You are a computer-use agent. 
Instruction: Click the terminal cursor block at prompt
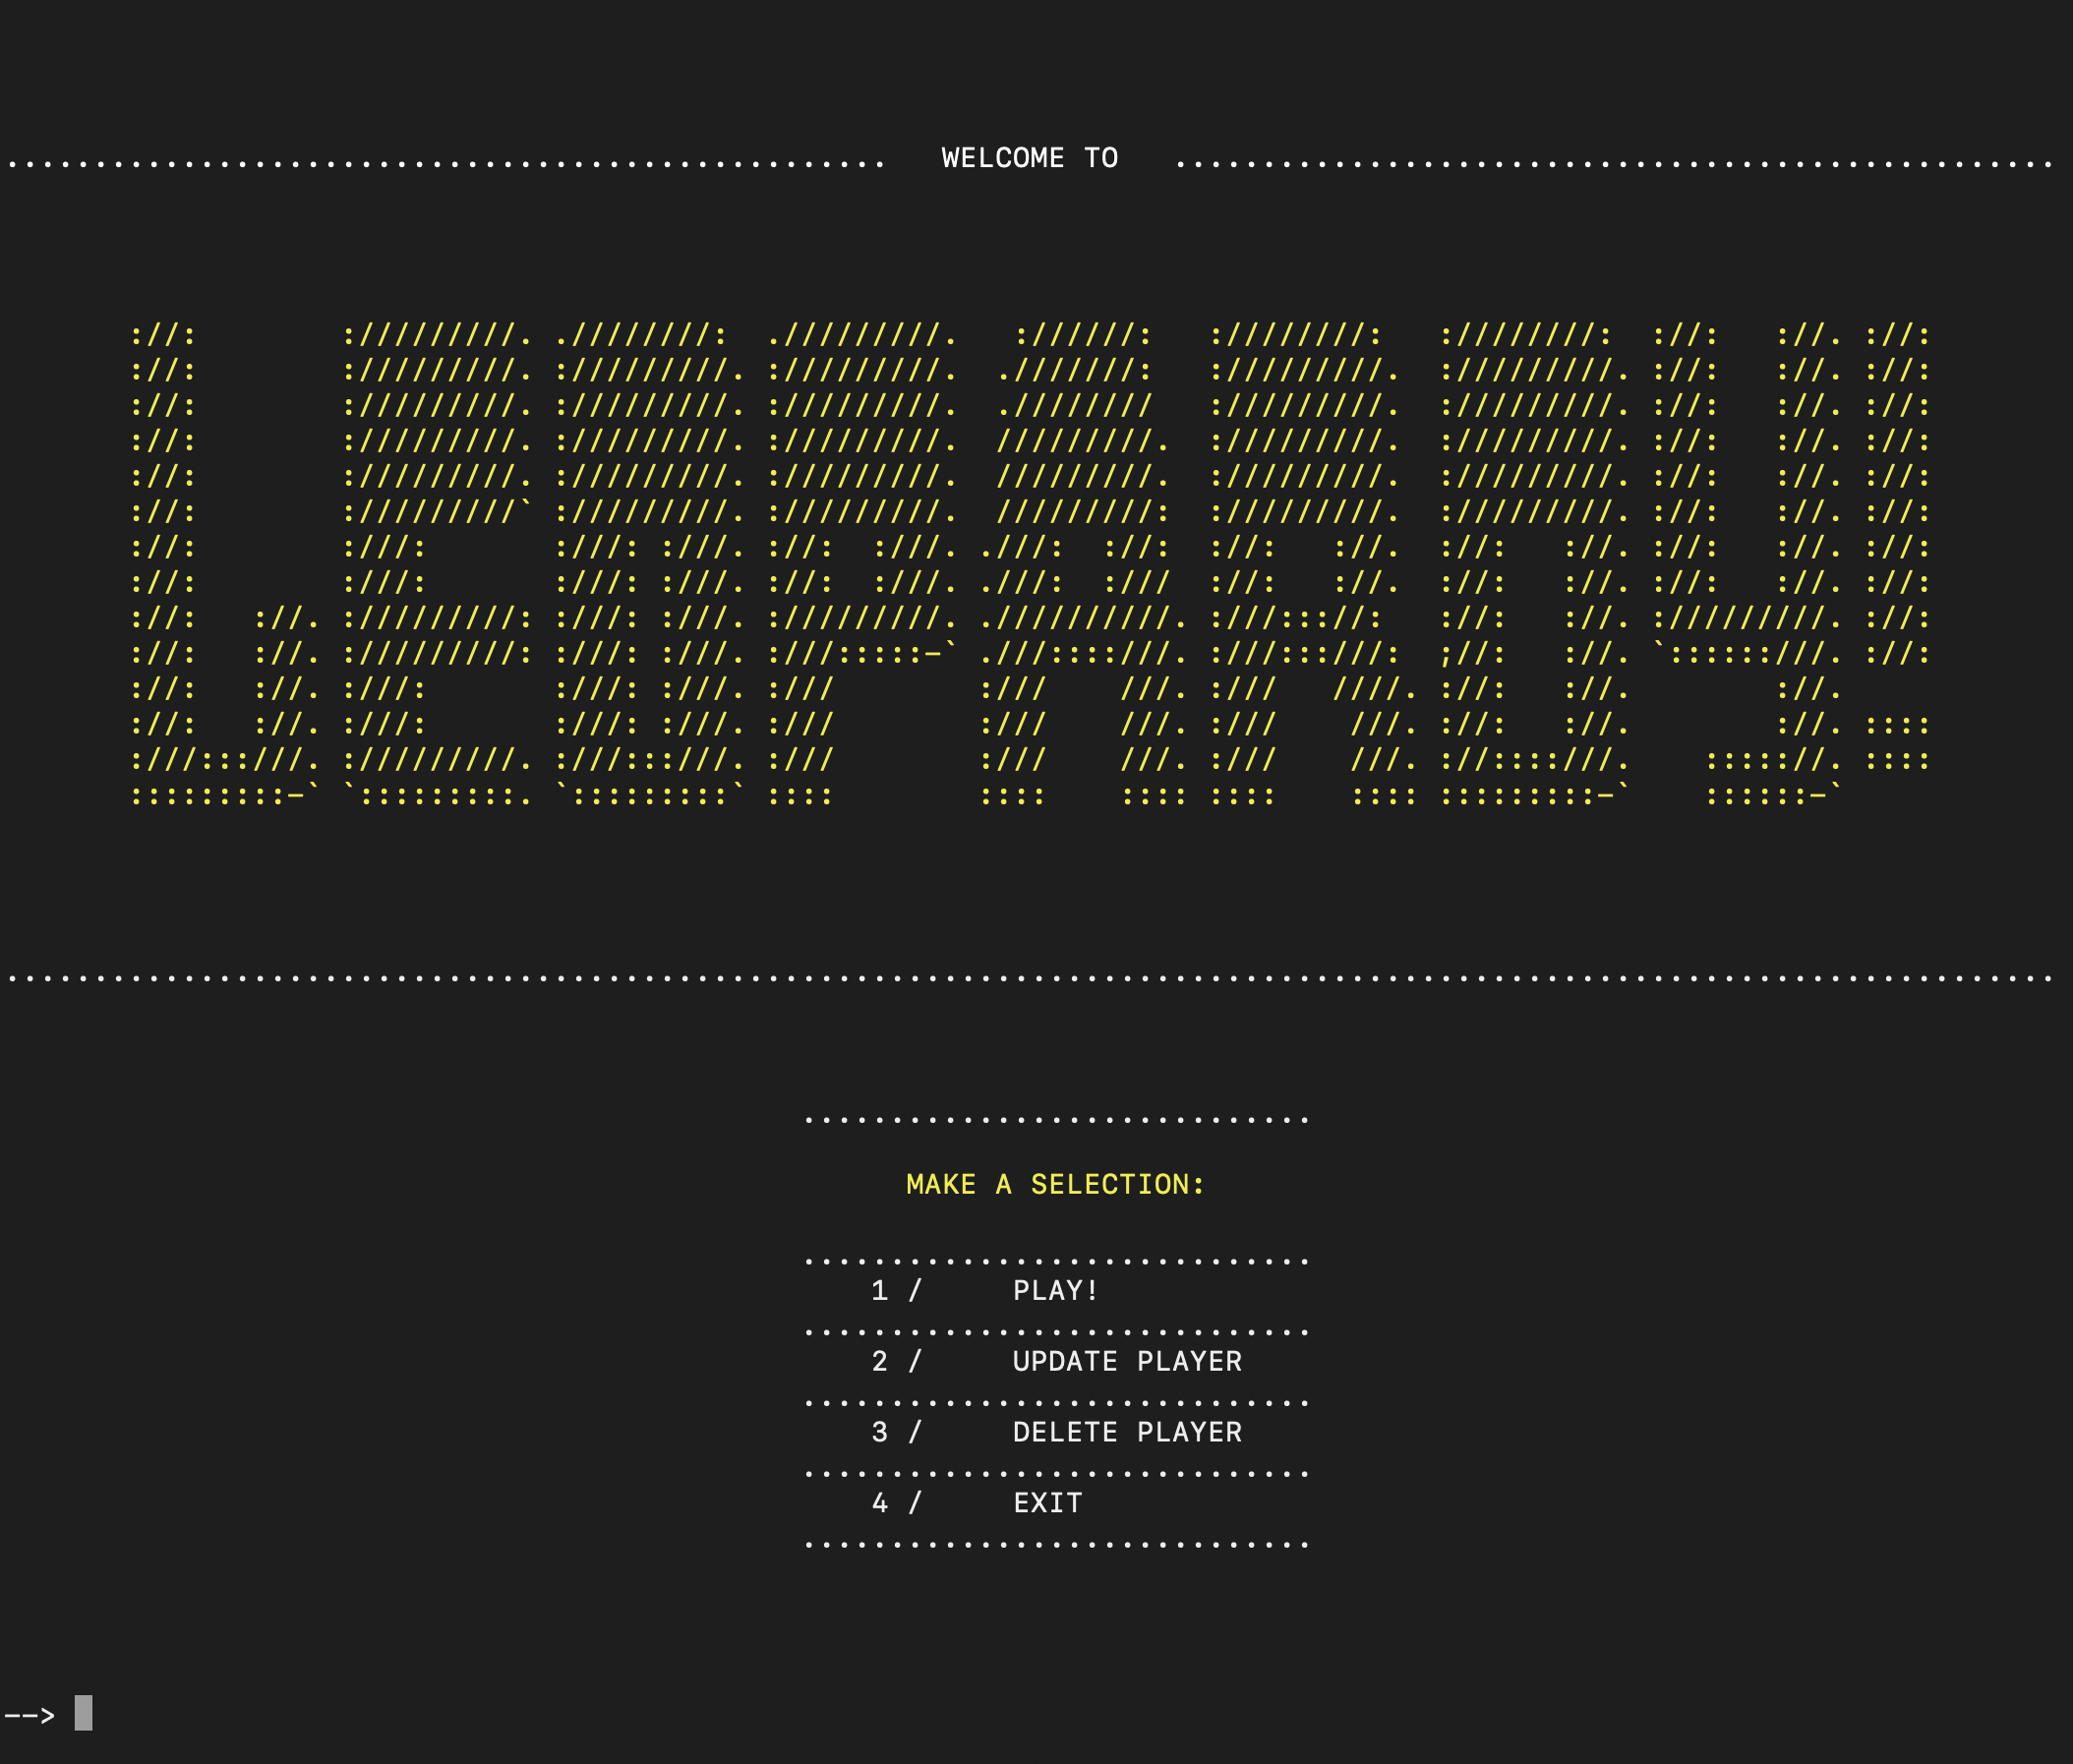[84, 1713]
